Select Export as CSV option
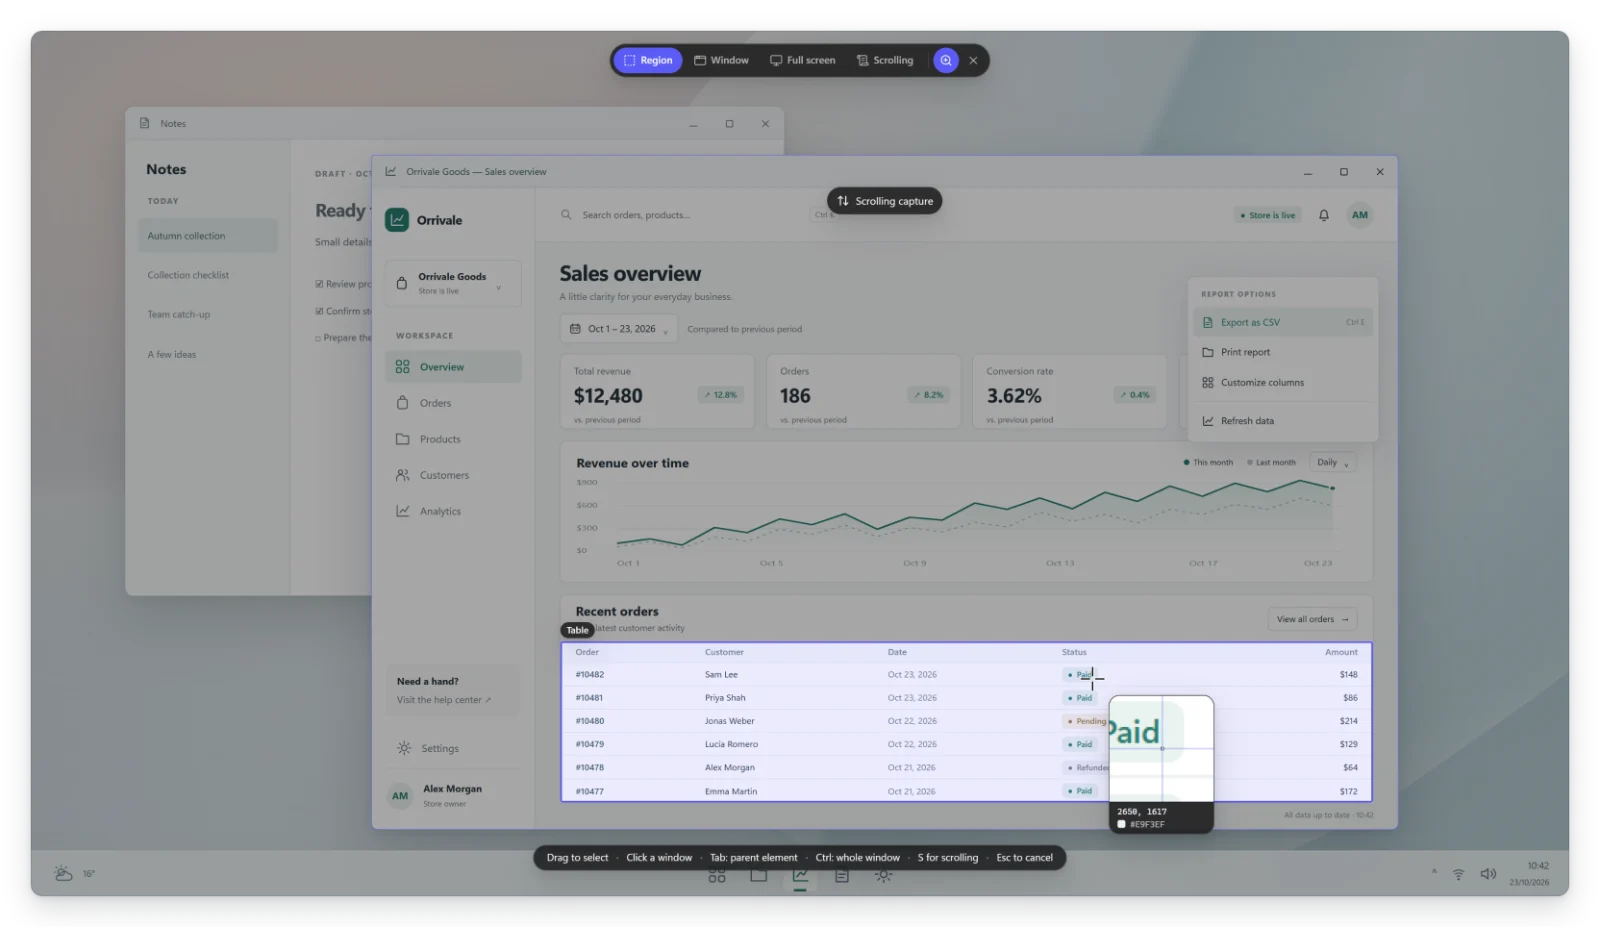The image size is (1600, 927). (1283, 322)
